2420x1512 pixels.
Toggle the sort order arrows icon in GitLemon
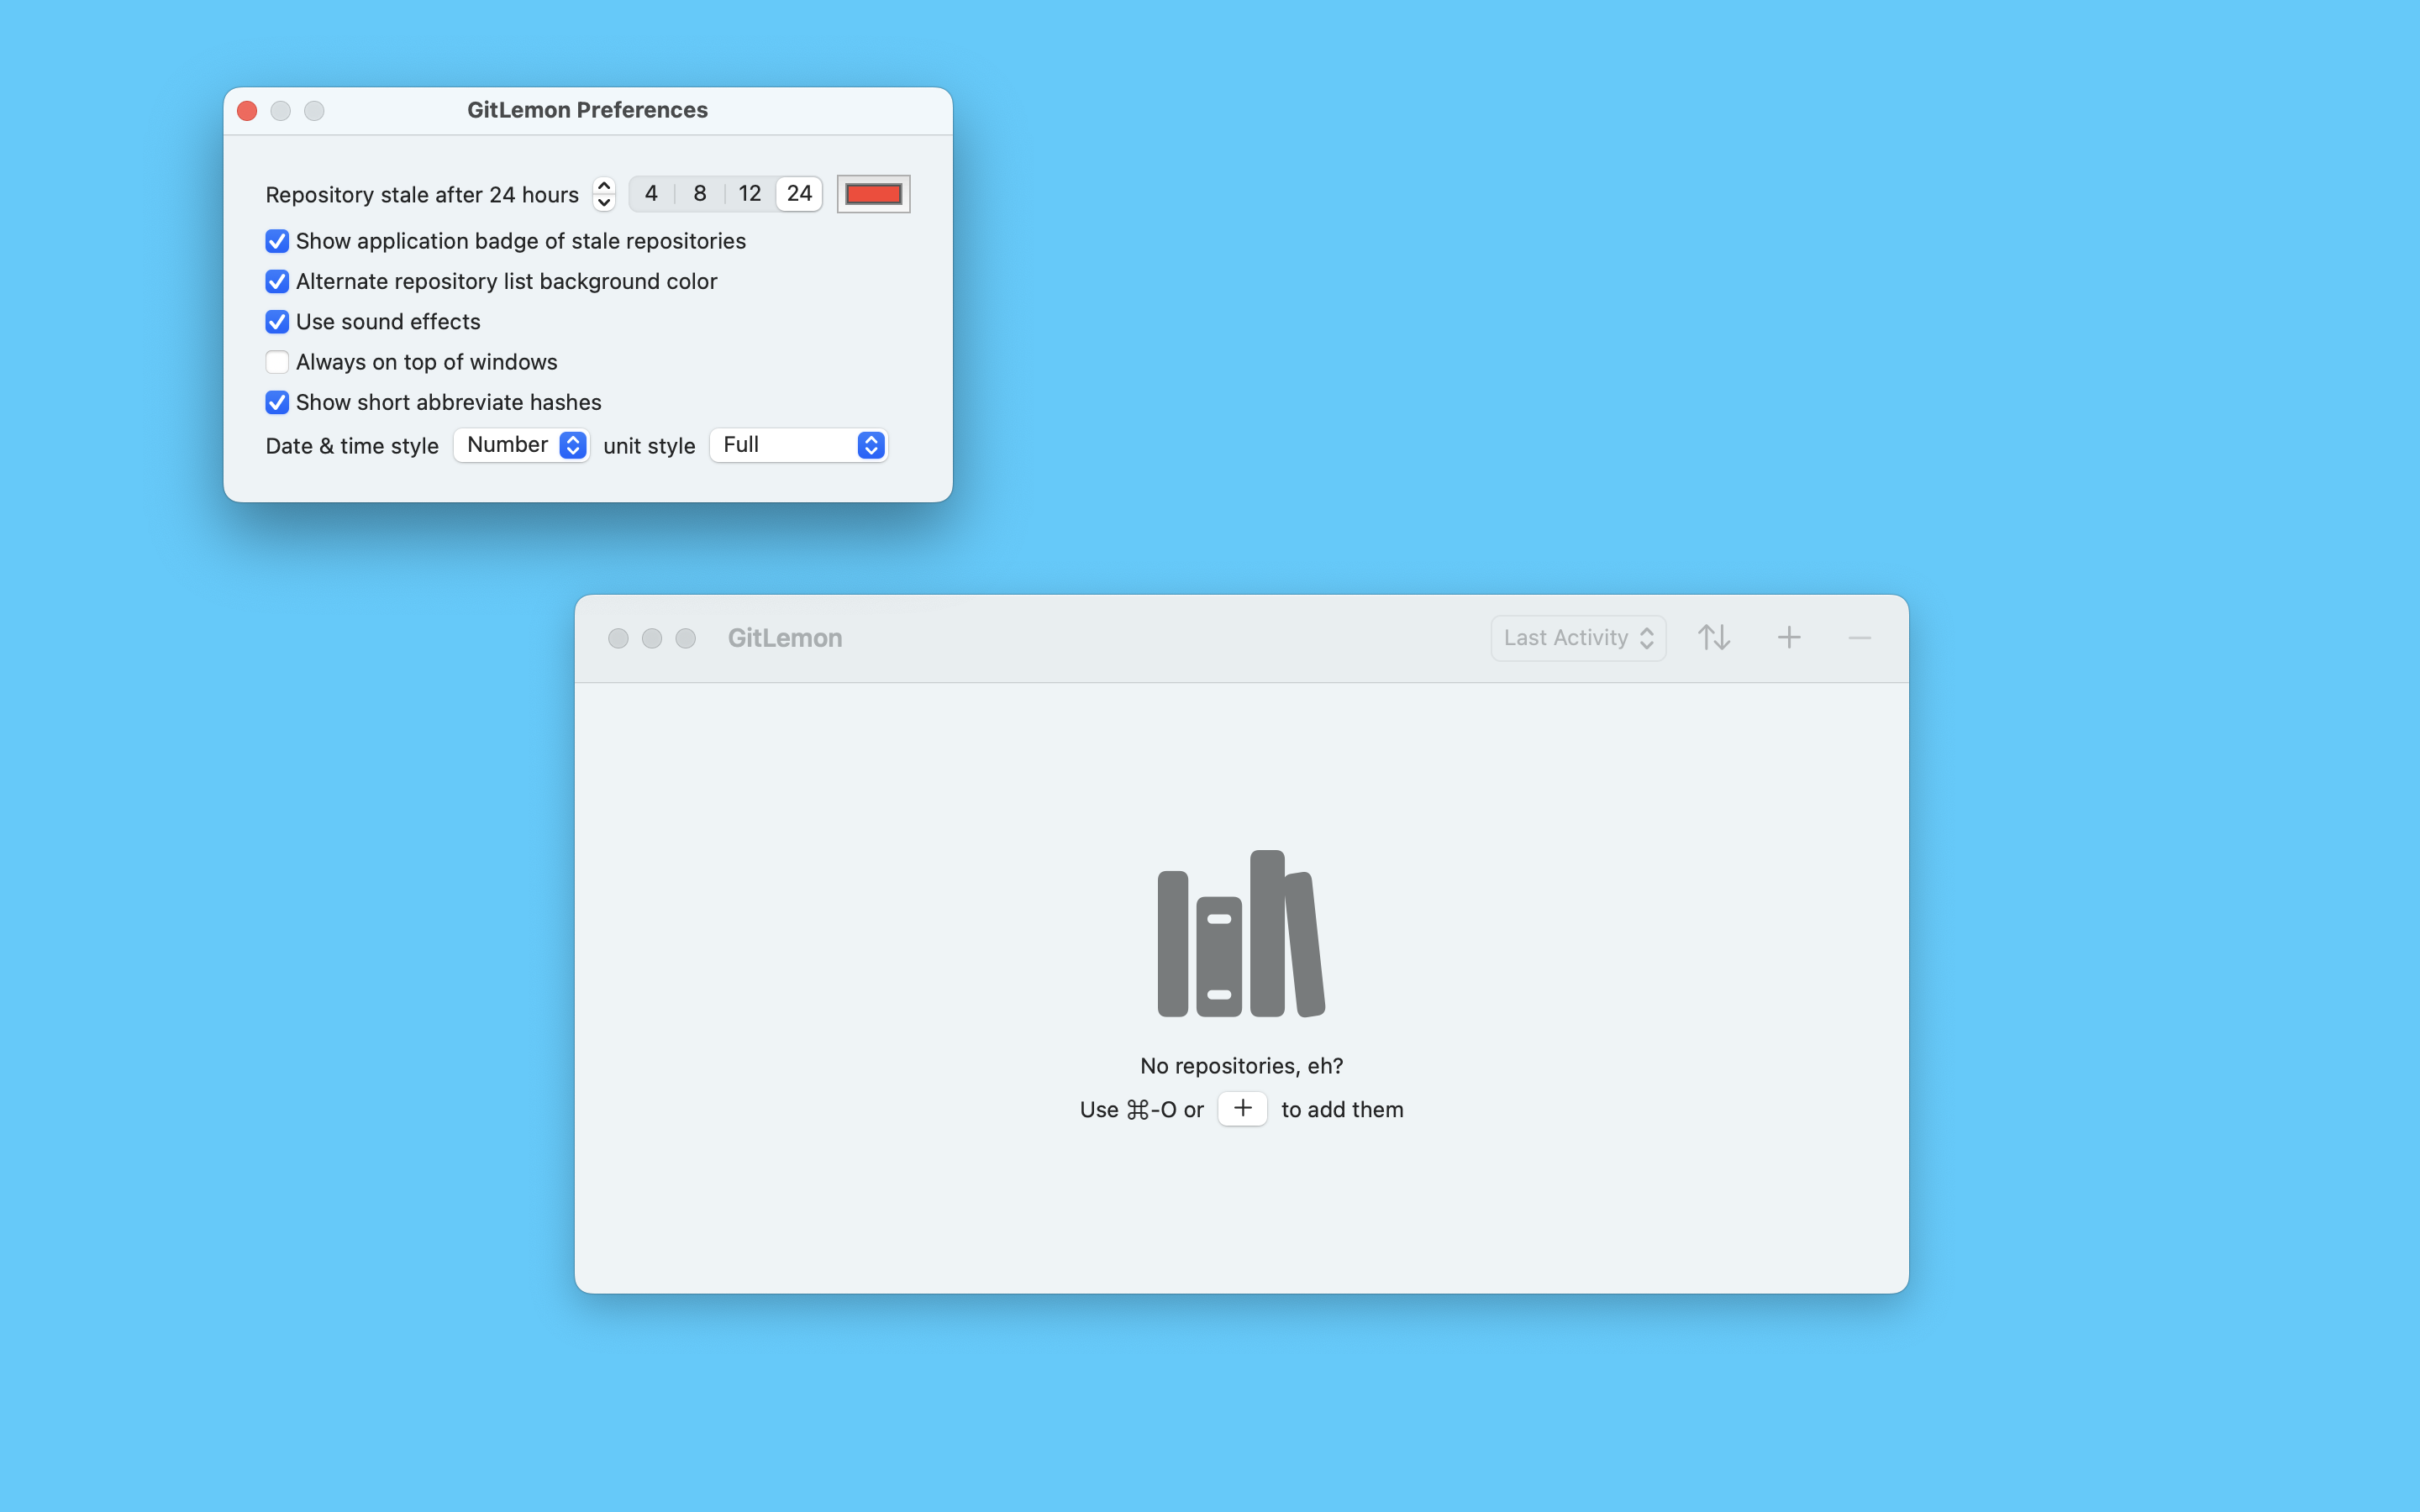(1714, 637)
